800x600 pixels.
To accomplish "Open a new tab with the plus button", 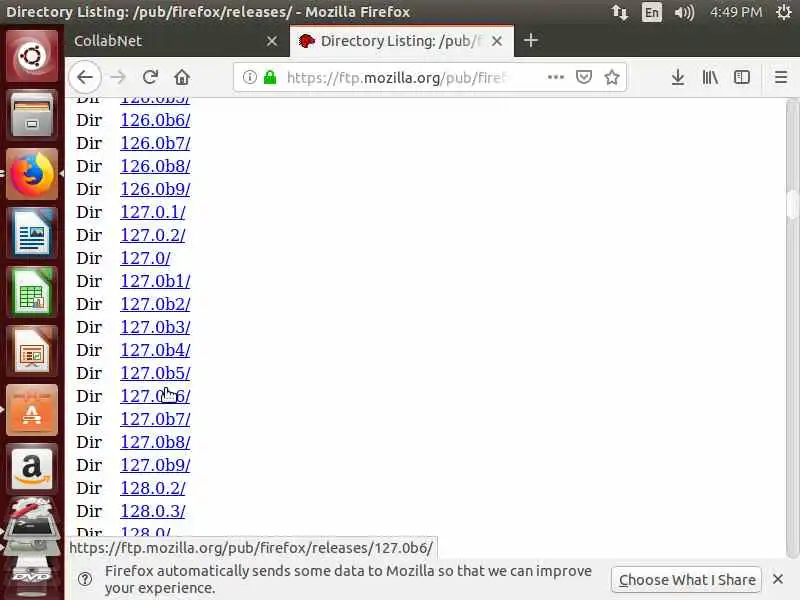I will point(531,40).
